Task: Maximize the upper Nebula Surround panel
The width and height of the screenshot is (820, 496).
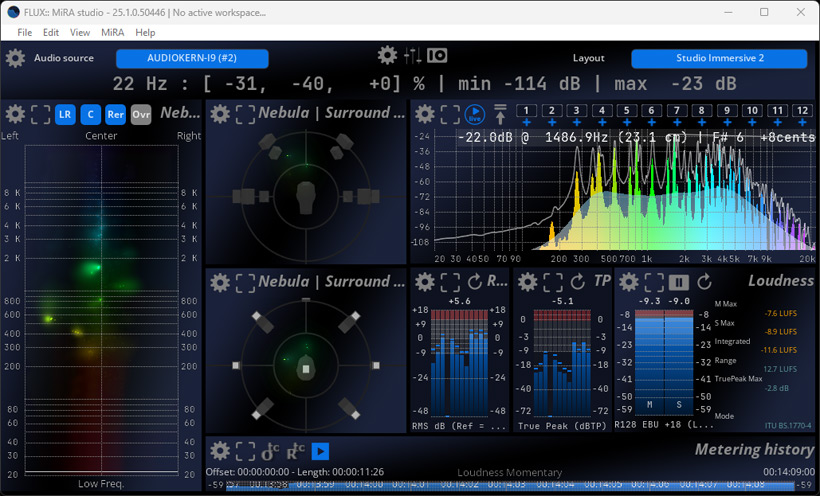Action: tap(245, 115)
